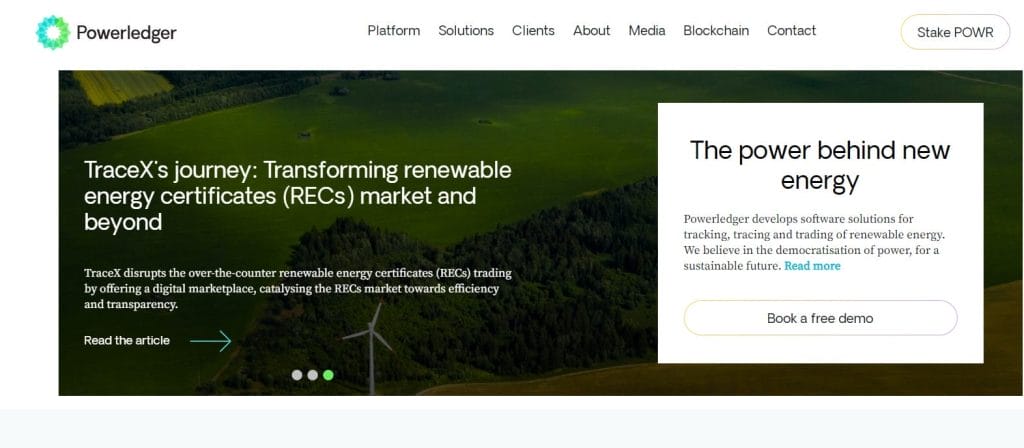Click the teal arrow beside Read the article

(x=211, y=340)
